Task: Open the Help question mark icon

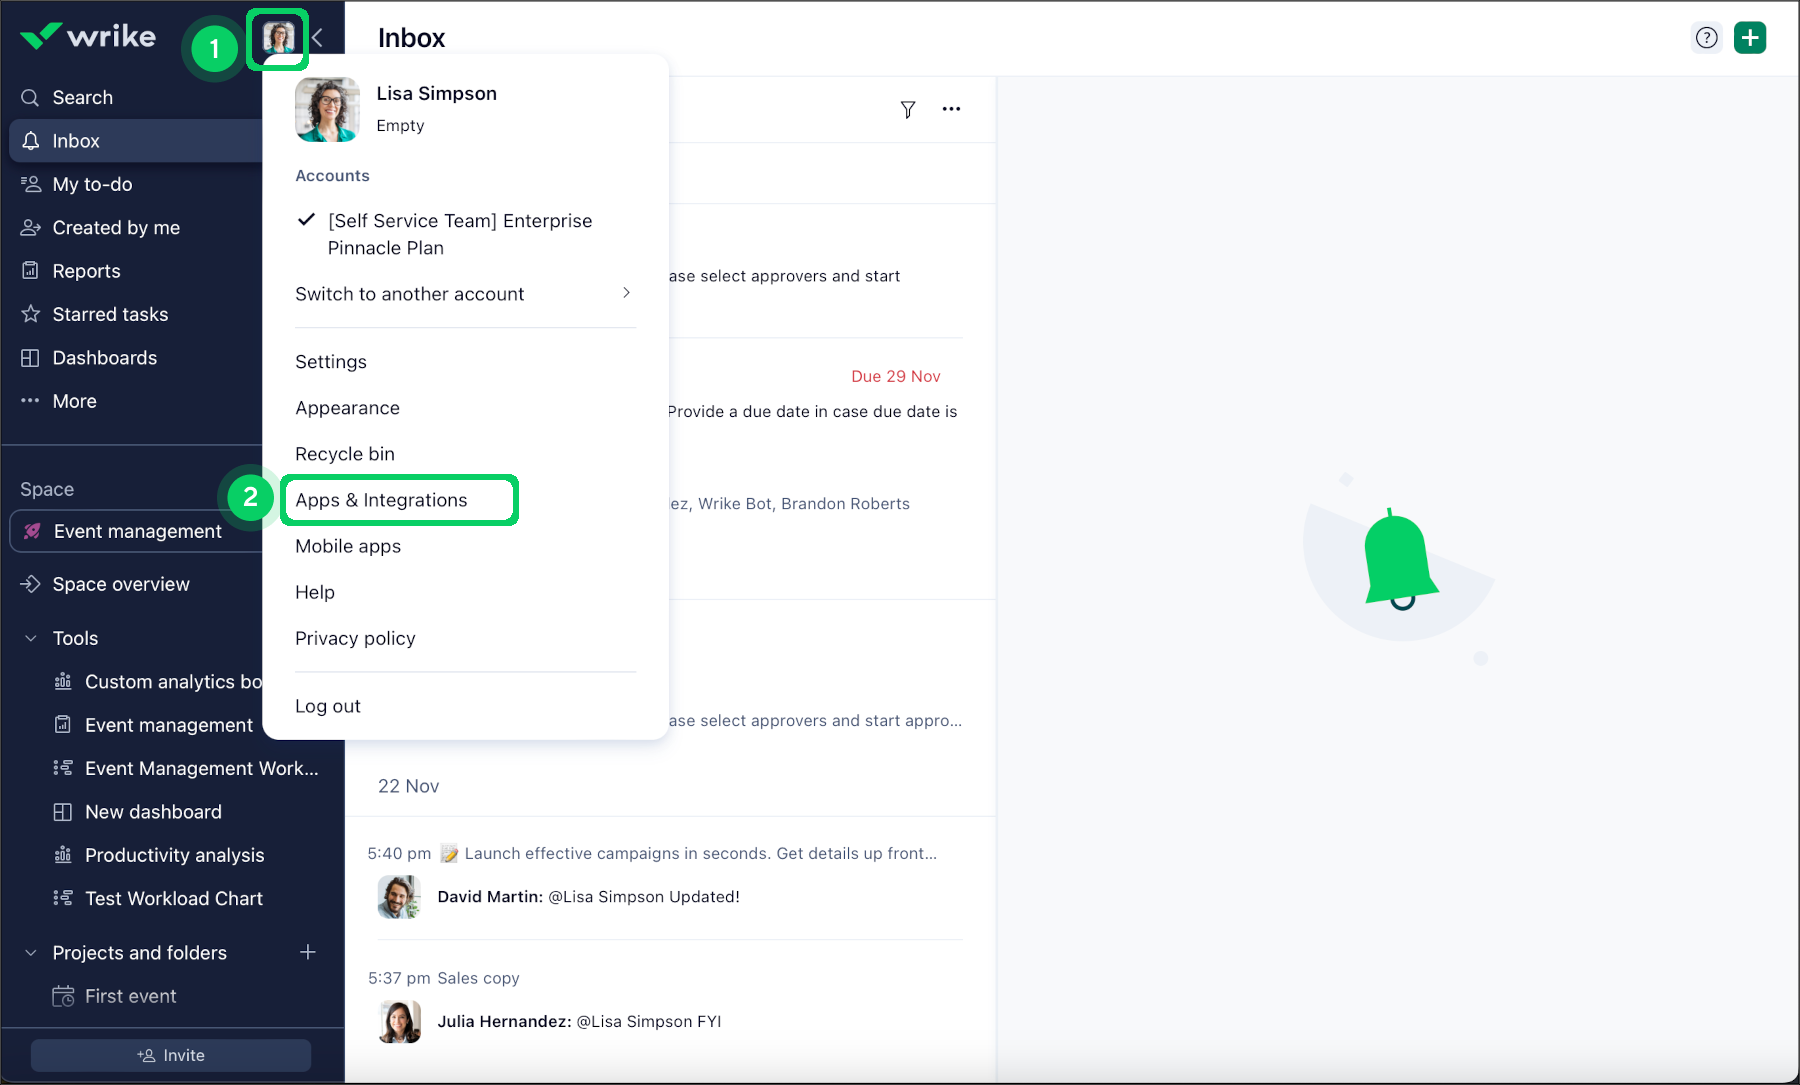Action: (1705, 37)
